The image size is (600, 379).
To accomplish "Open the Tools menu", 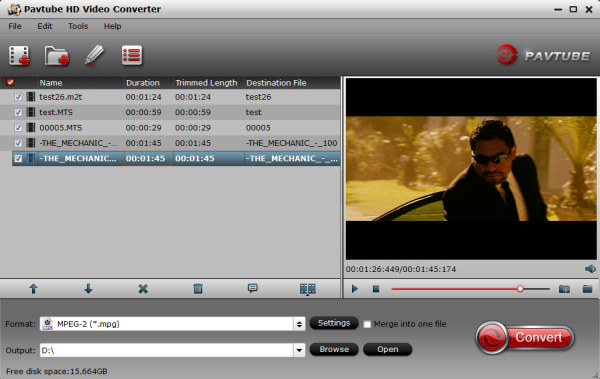I will 78,26.
